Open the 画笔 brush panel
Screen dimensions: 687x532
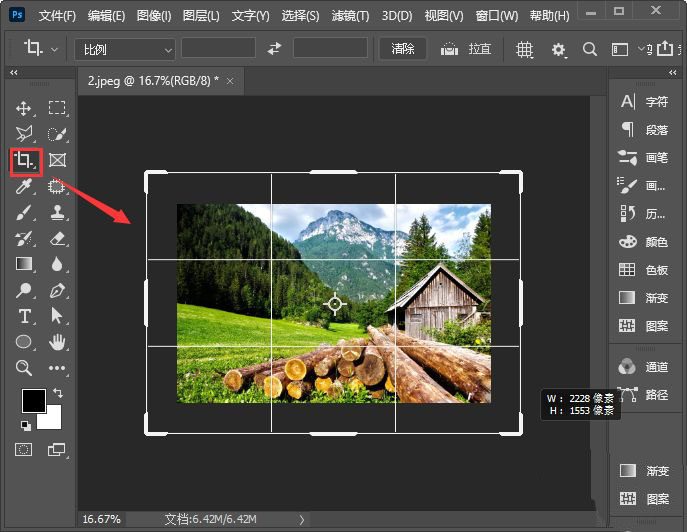[644, 157]
